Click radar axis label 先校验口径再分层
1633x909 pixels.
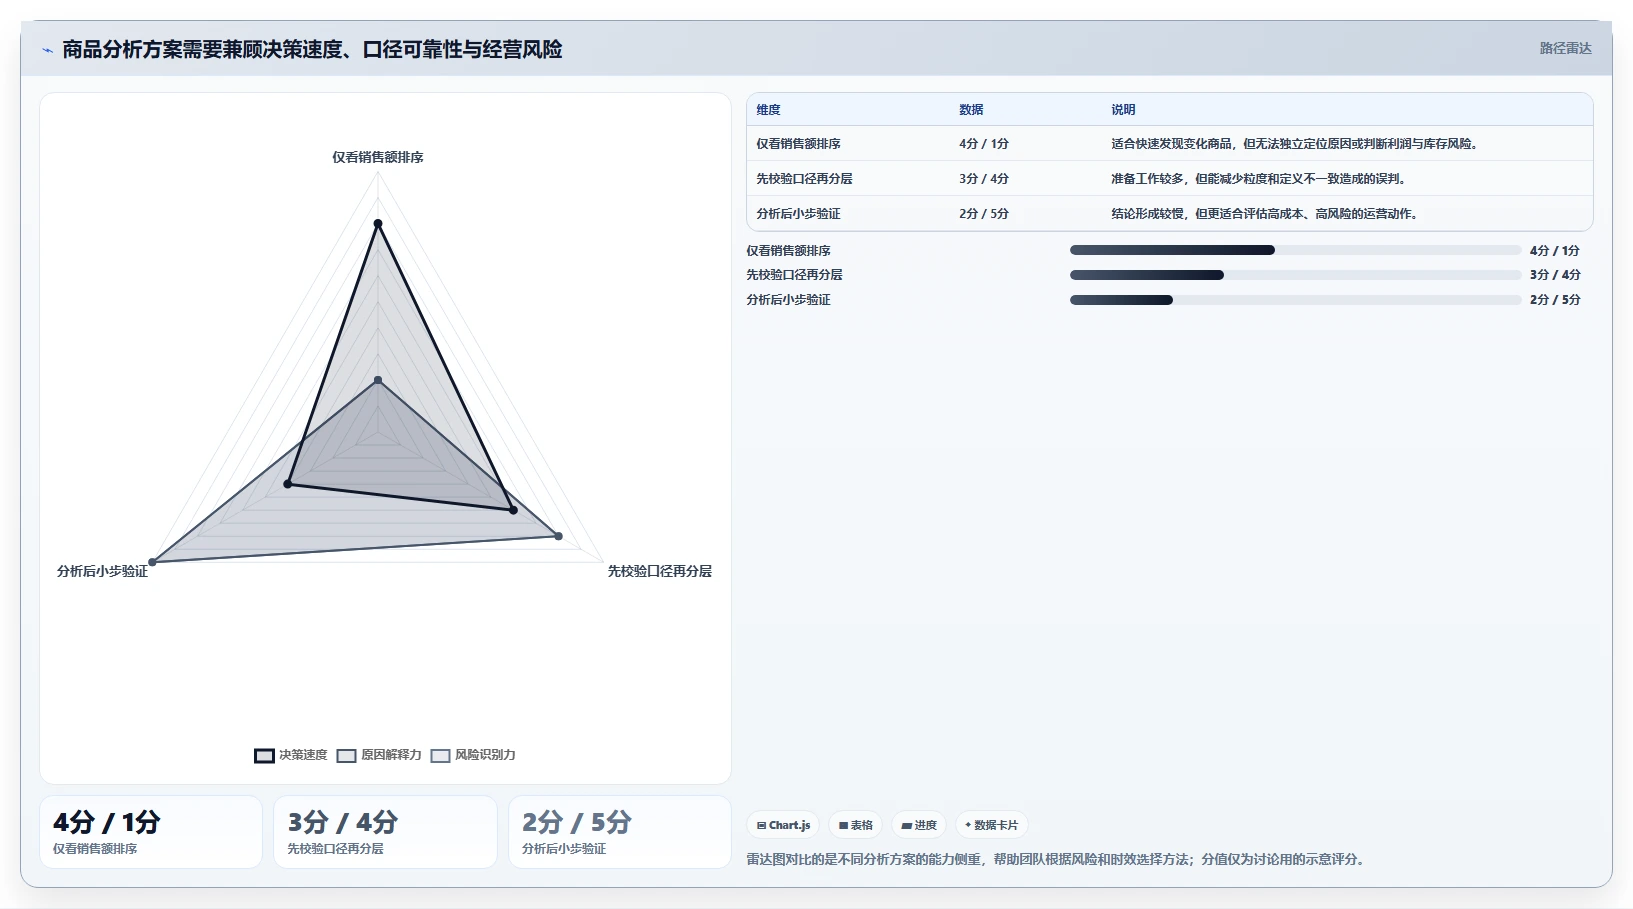click(660, 571)
